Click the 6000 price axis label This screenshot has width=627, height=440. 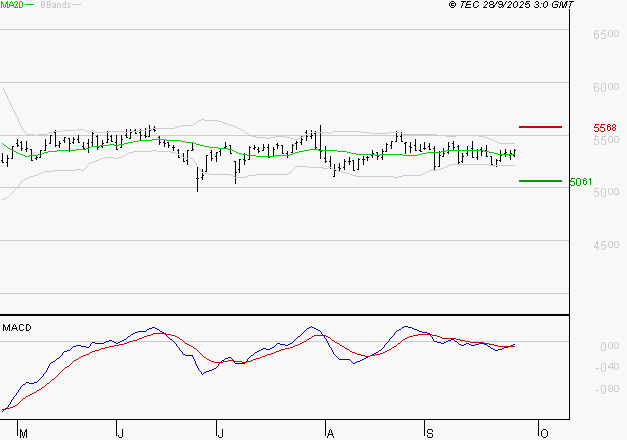(x=606, y=87)
